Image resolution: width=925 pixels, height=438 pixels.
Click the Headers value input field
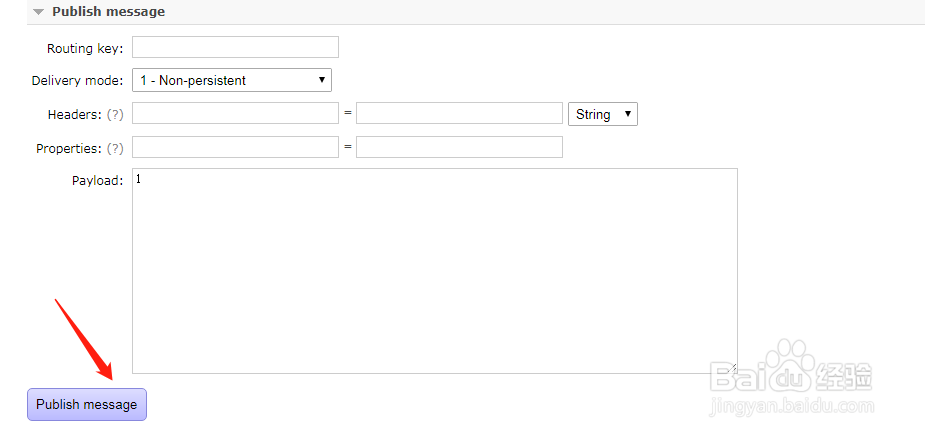pyautogui.click(x=459, y=114)
